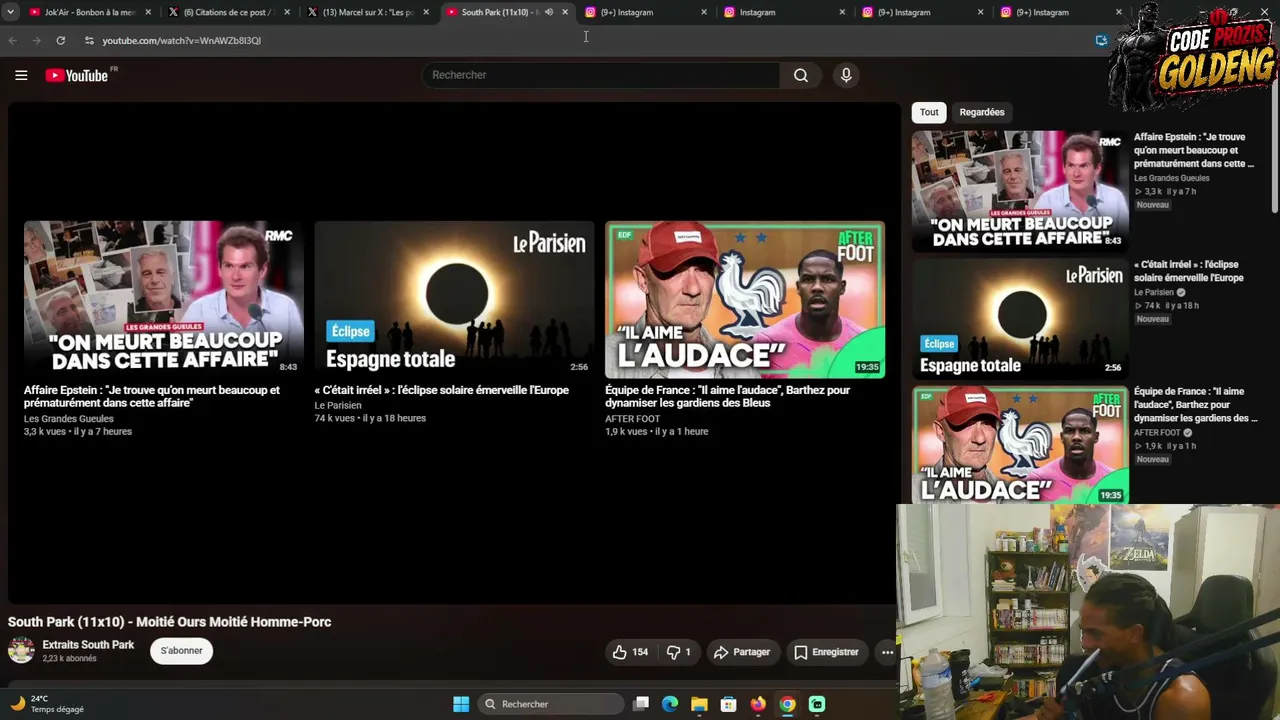Viewport: 1280px width, 720px height.
Task: Go forward in browser history
Action: 37,40
